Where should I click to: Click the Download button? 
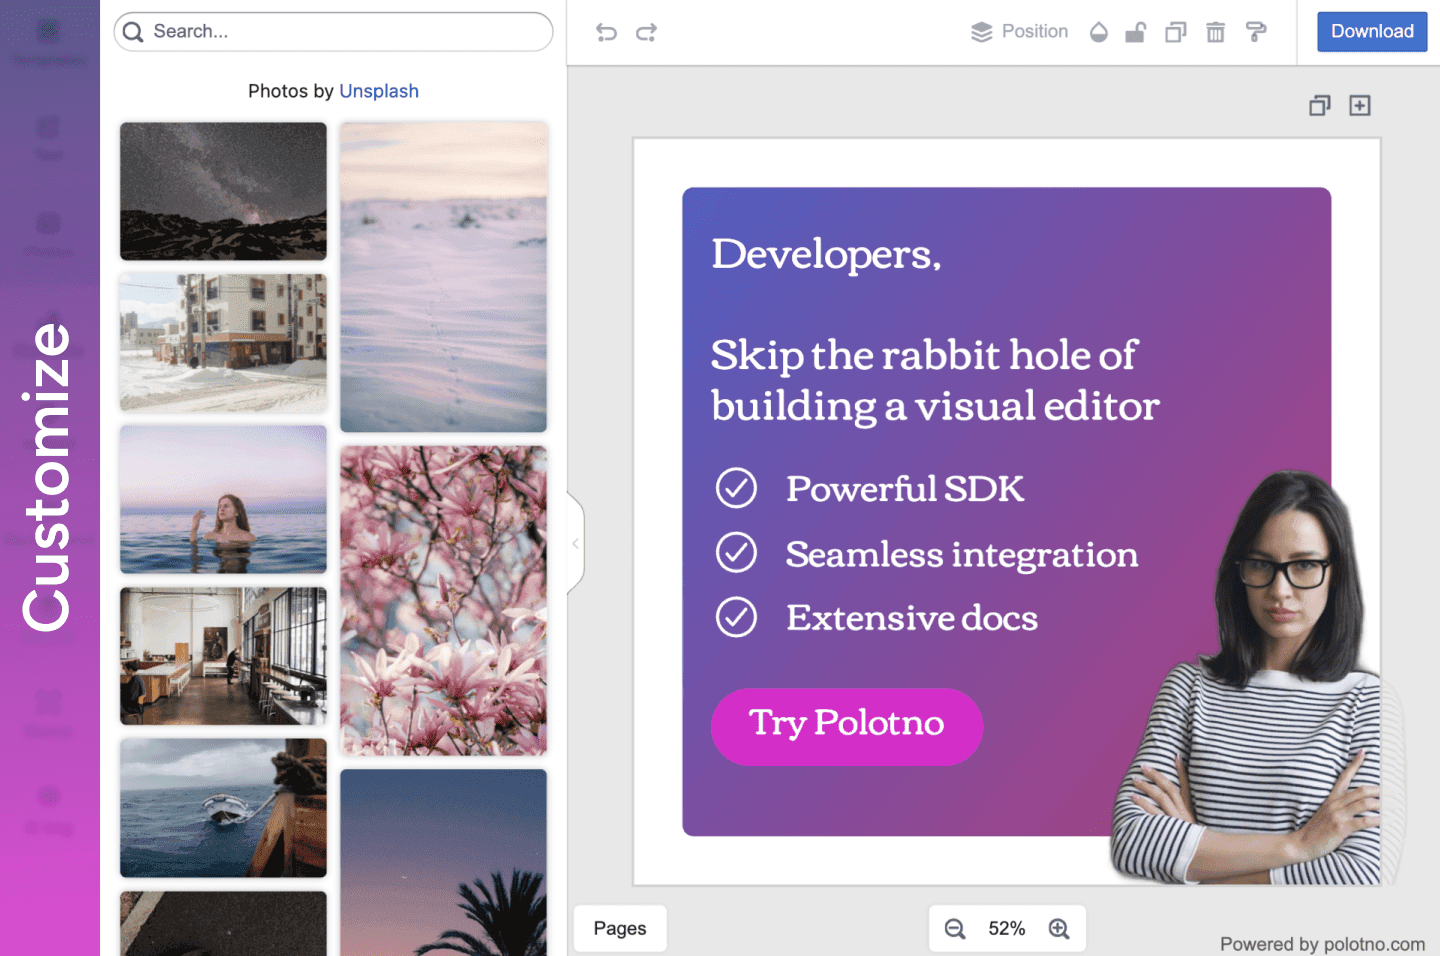[x=1371, y=31]
